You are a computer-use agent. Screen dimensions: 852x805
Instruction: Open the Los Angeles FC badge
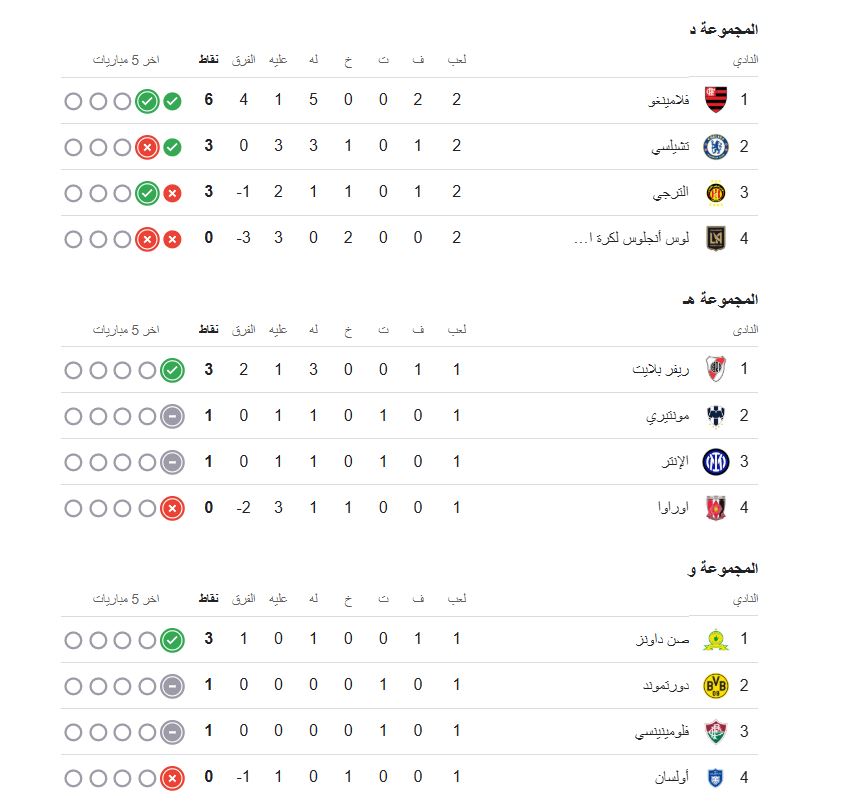point(717,238)
